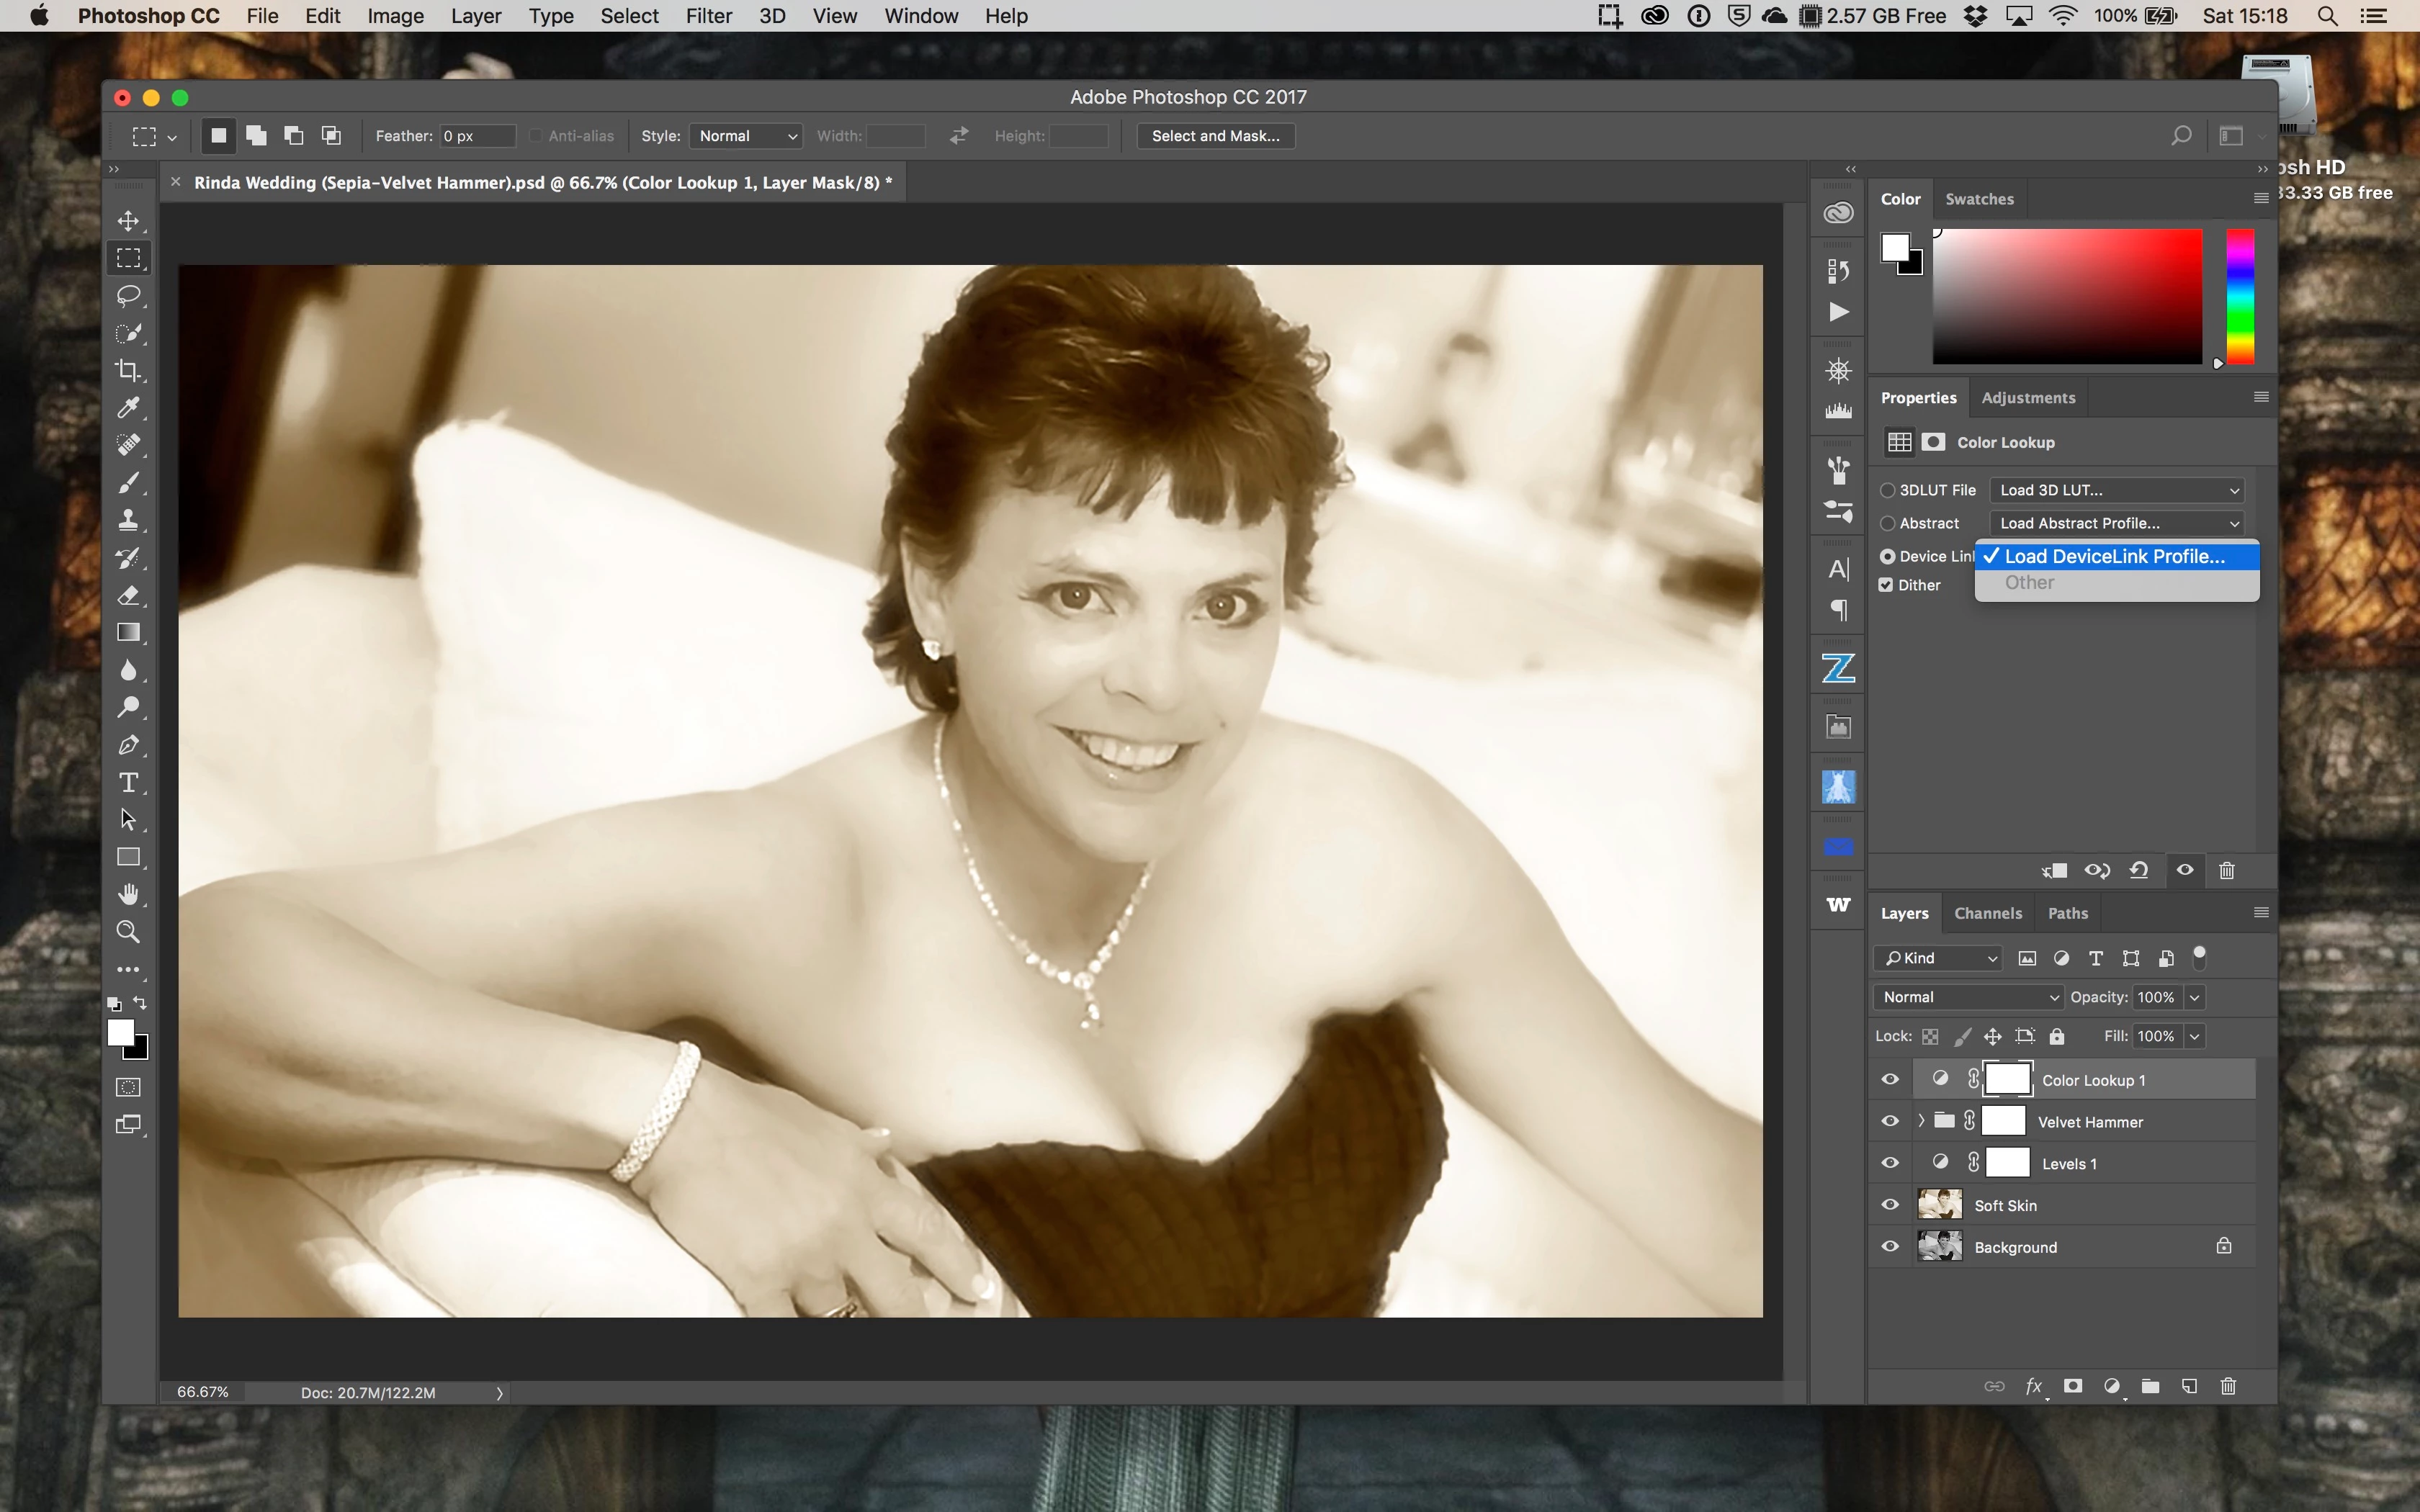Select the Horizontal Type tool
The image size is (2420, 1512).
point(128,782)
